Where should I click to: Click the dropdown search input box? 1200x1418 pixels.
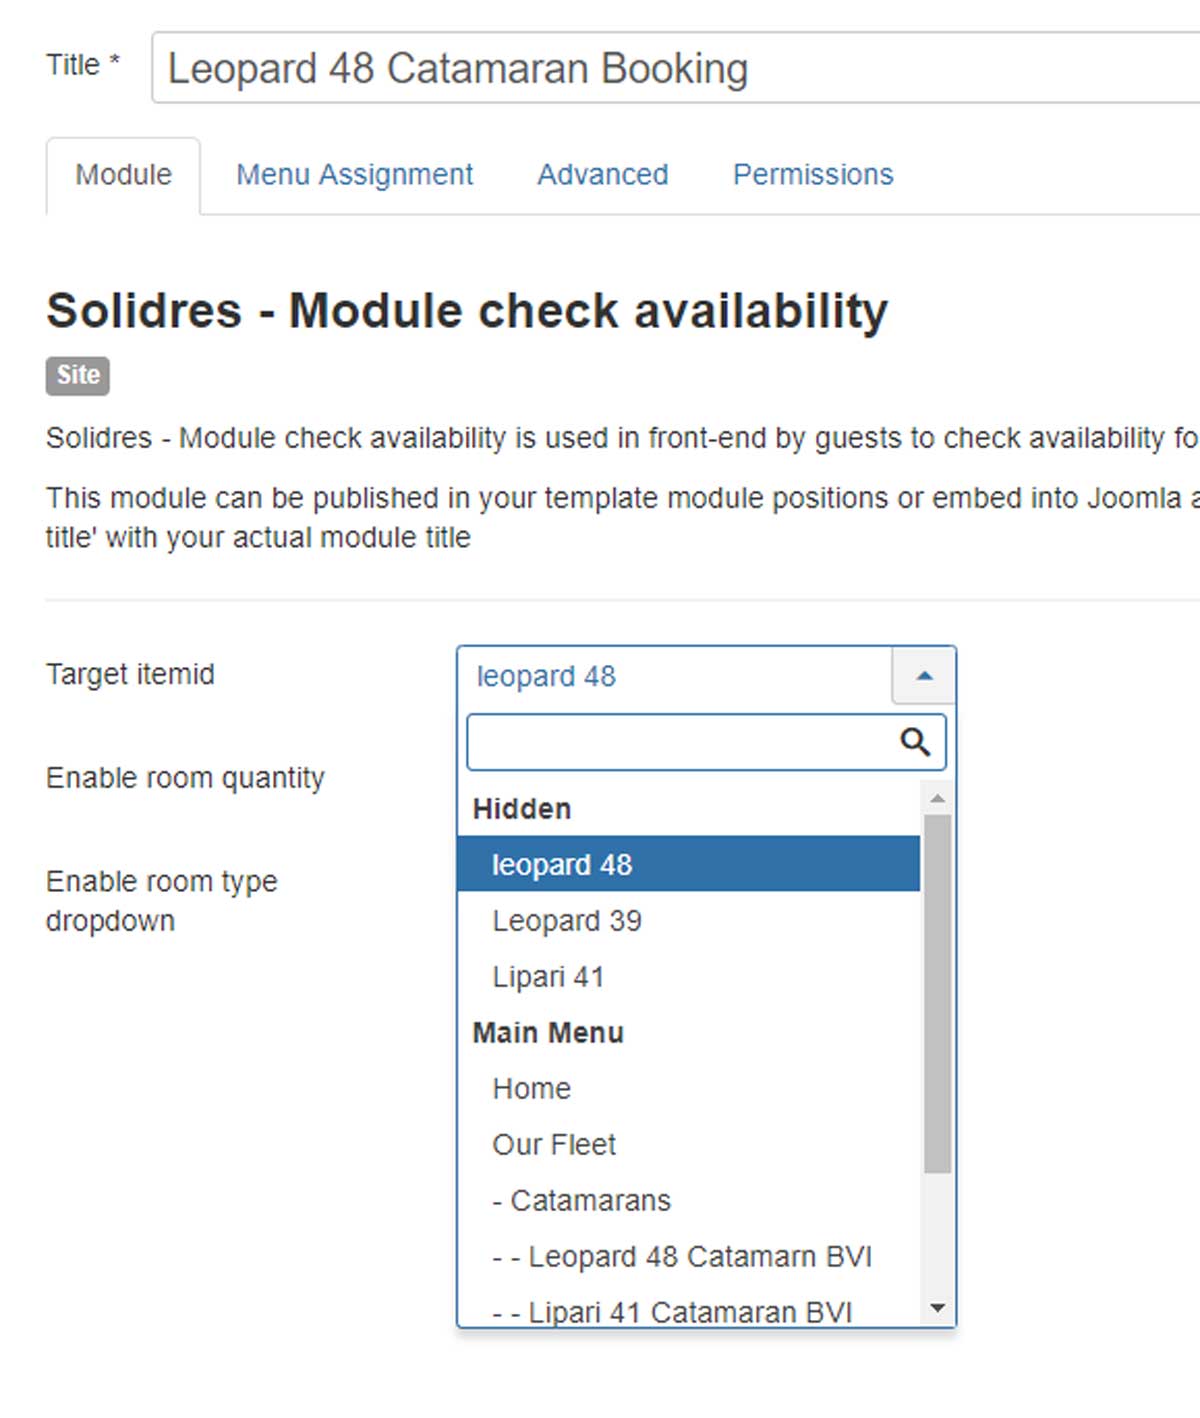(680, 742)
